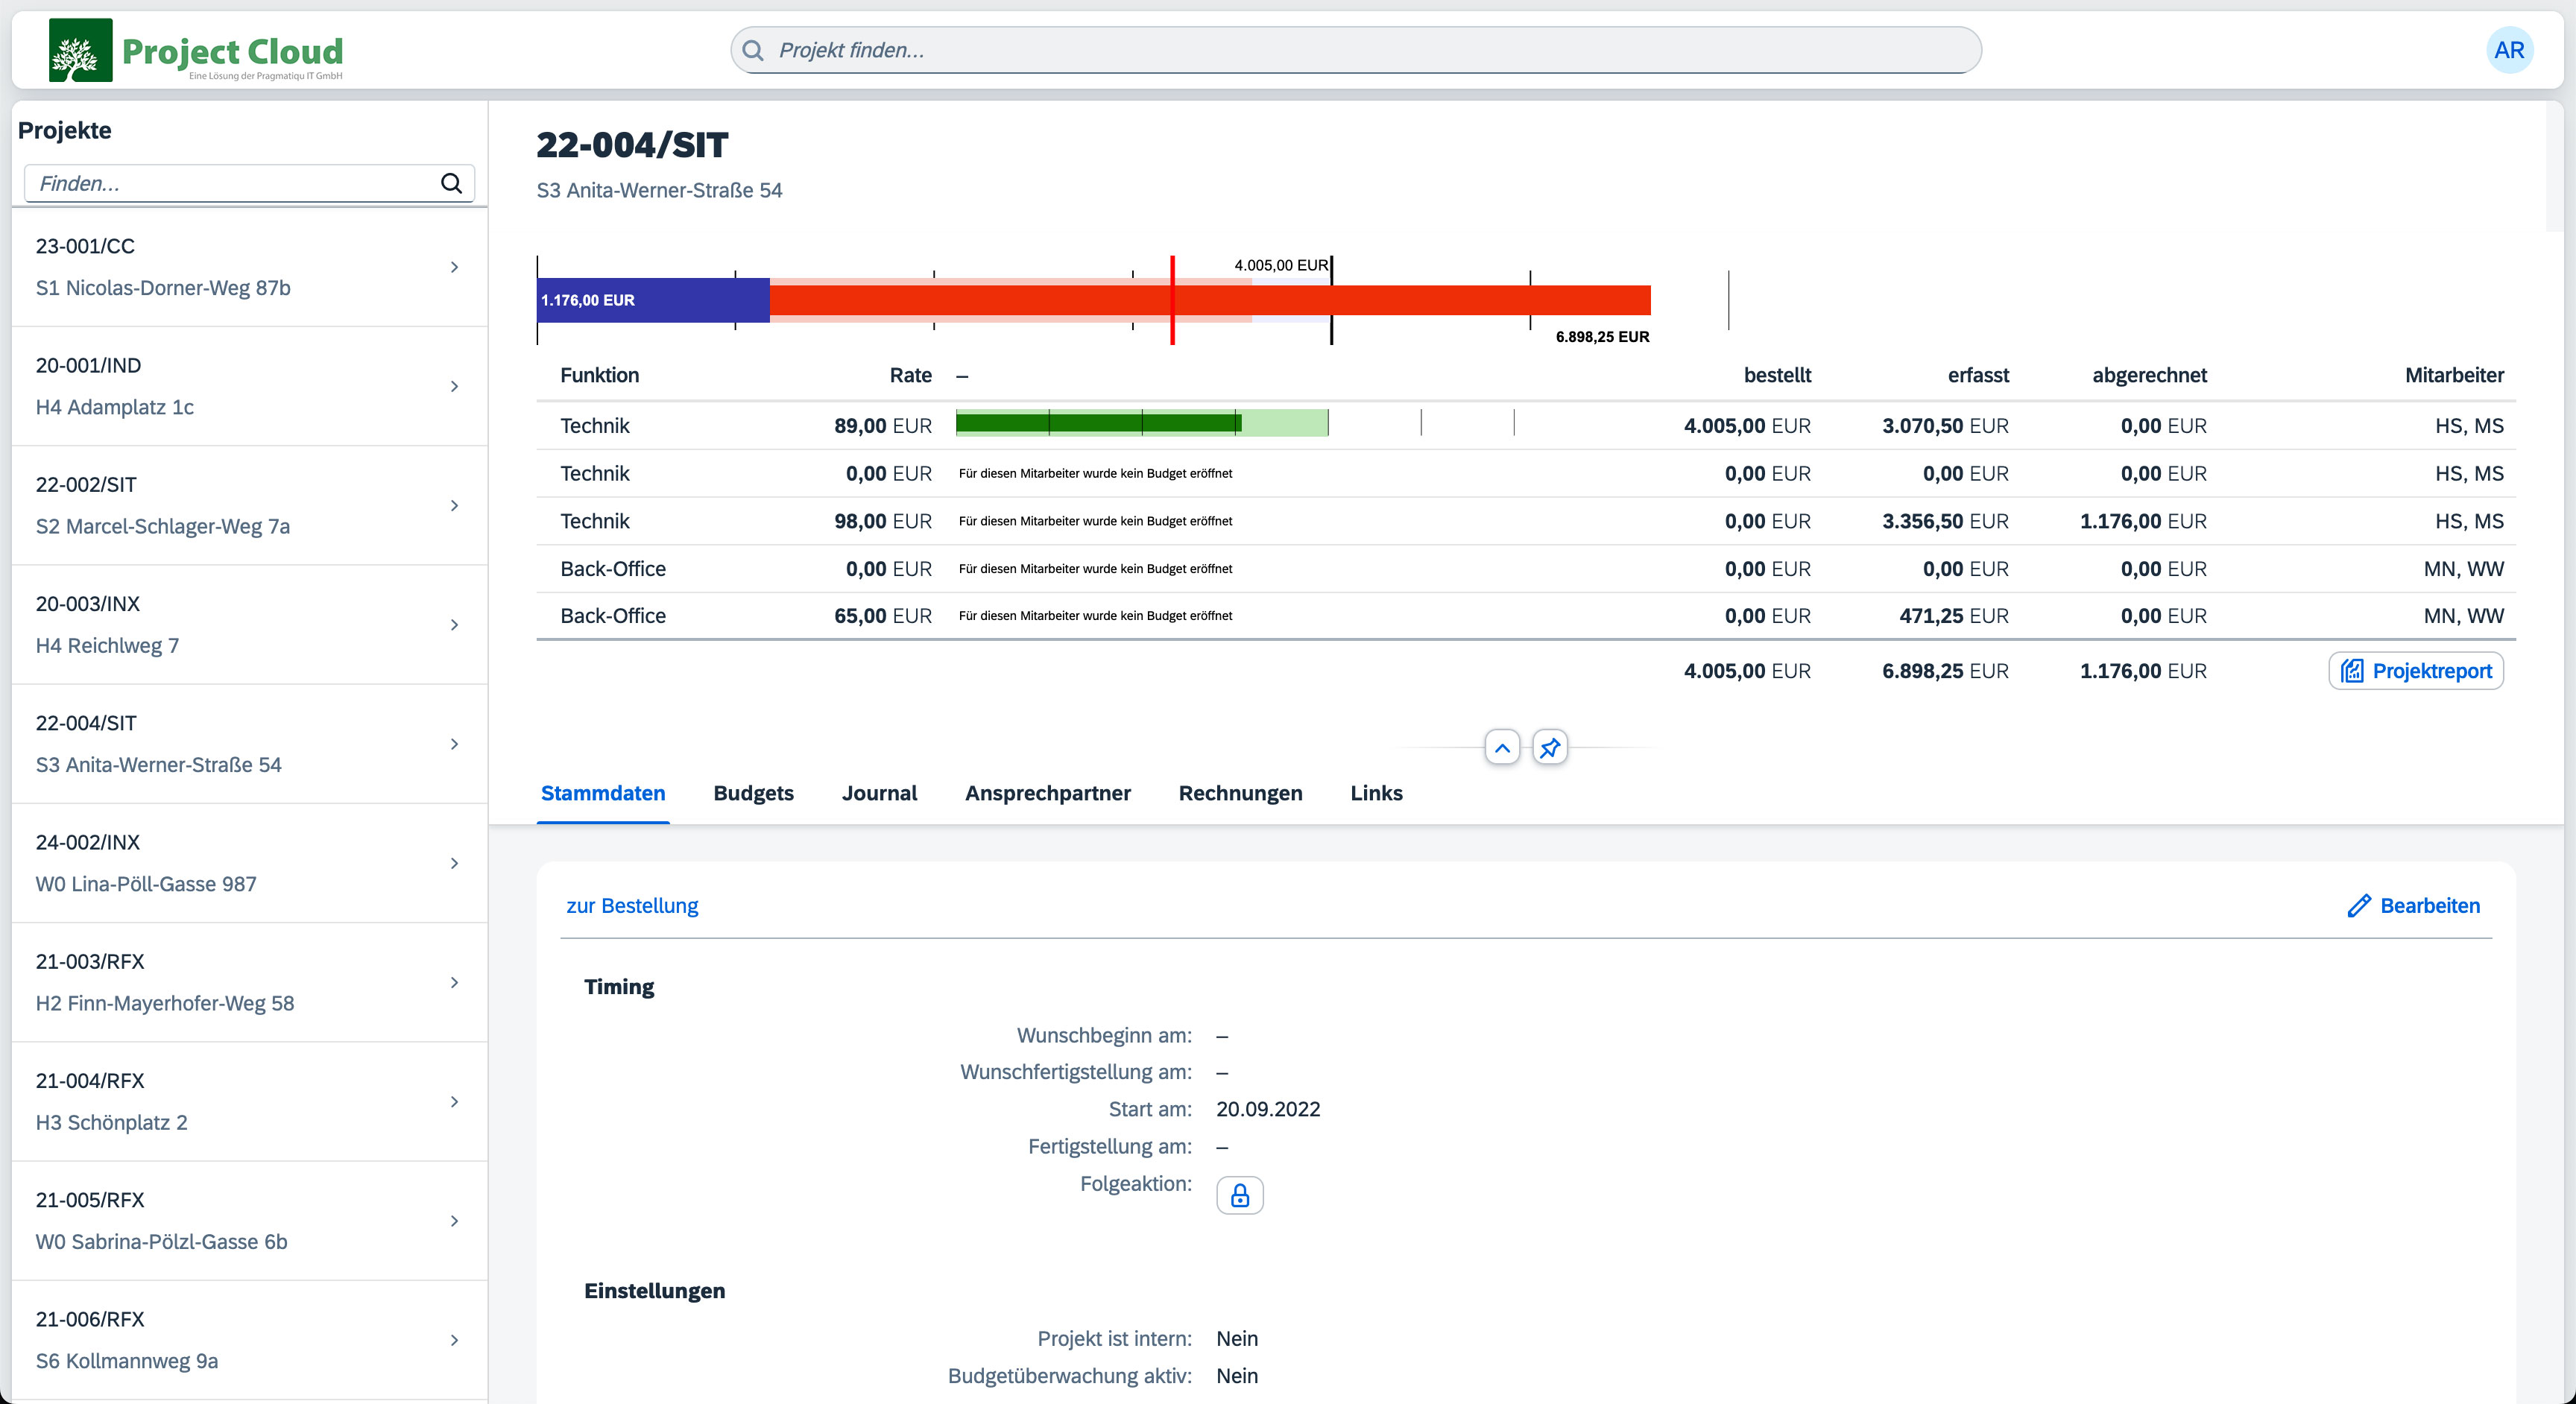
Task: Open the AR user avatar
Action: point(2508,50)
